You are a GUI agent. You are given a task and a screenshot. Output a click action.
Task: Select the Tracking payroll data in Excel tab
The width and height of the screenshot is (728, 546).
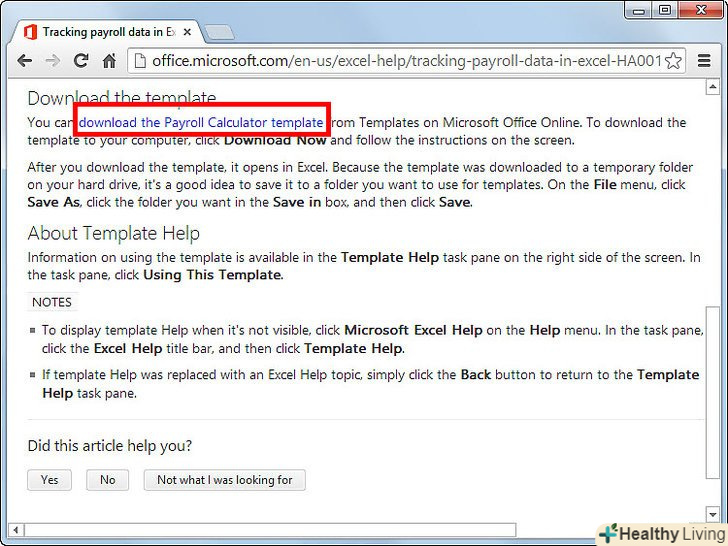110,32
